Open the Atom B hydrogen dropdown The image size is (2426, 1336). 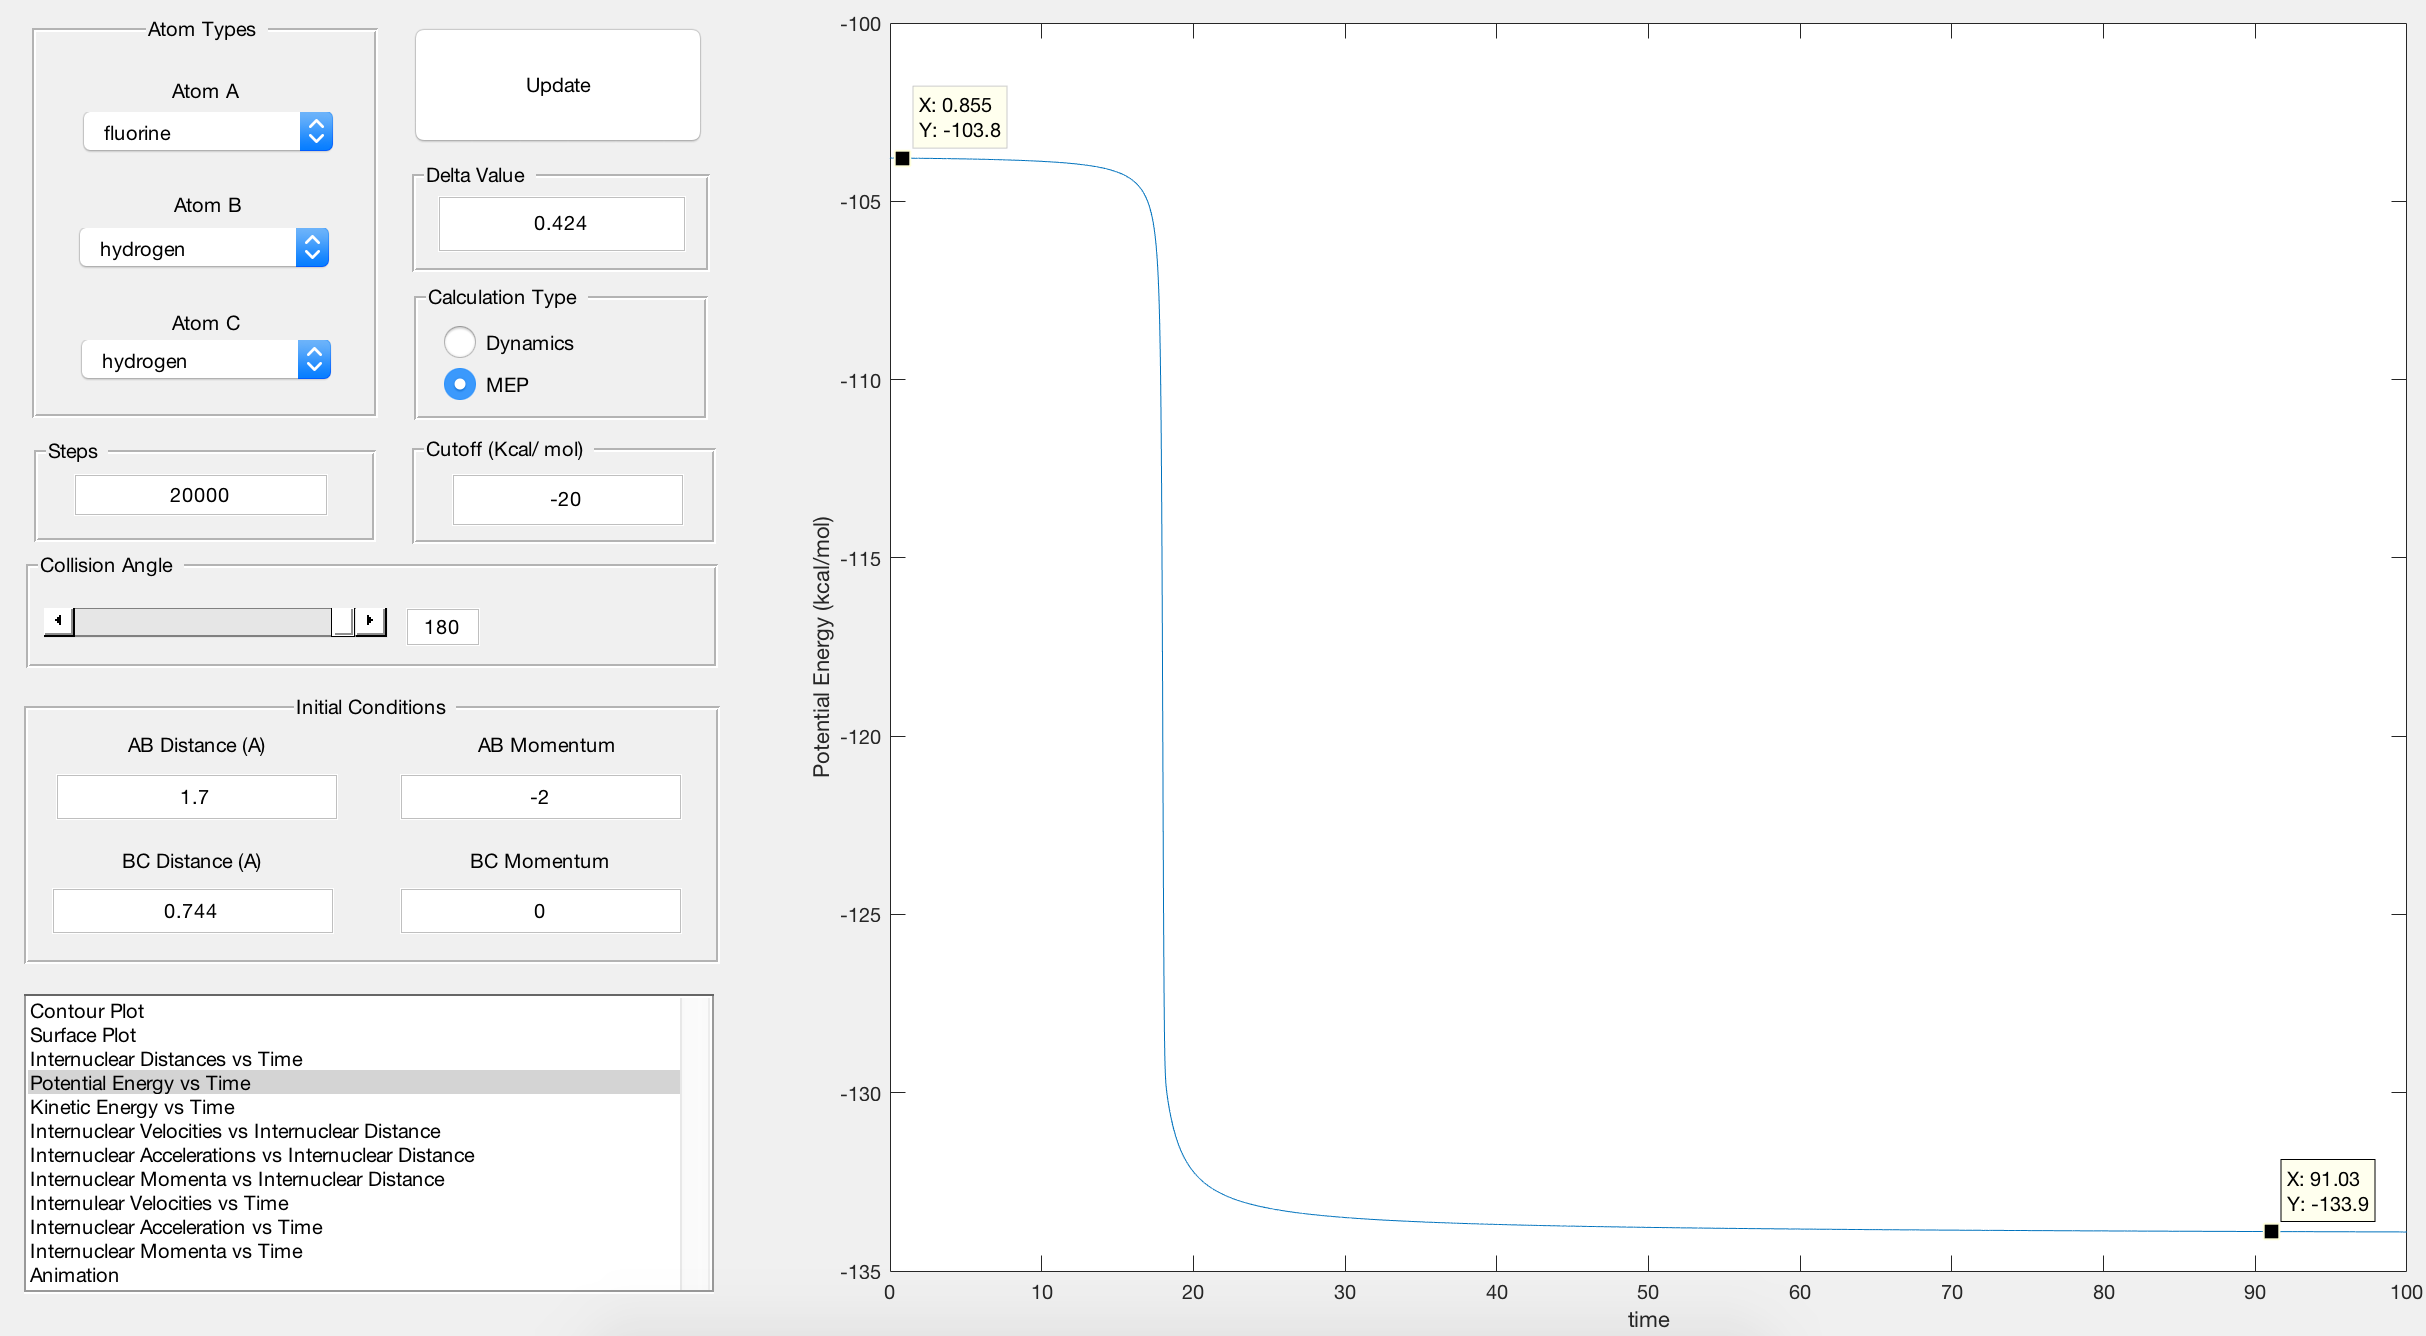tap(204, 248)
